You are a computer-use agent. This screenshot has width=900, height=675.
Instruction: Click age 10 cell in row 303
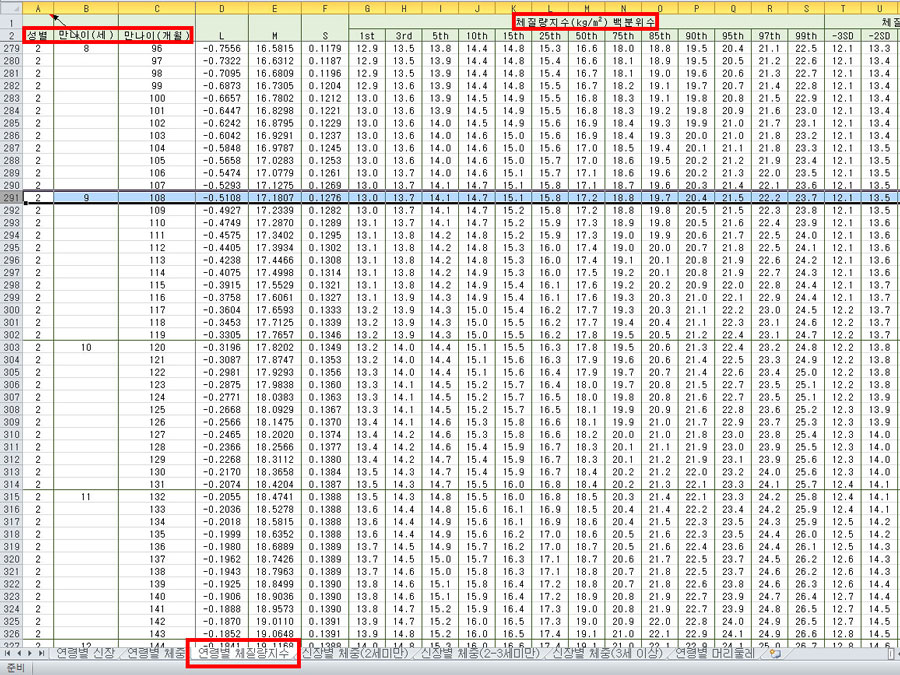(86, 347)
